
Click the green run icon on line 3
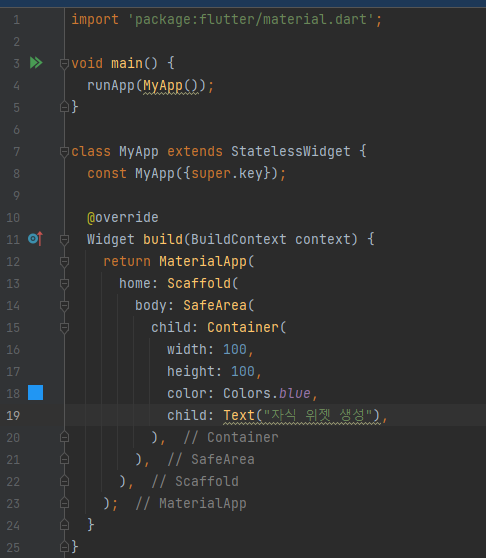pos(36,63)
